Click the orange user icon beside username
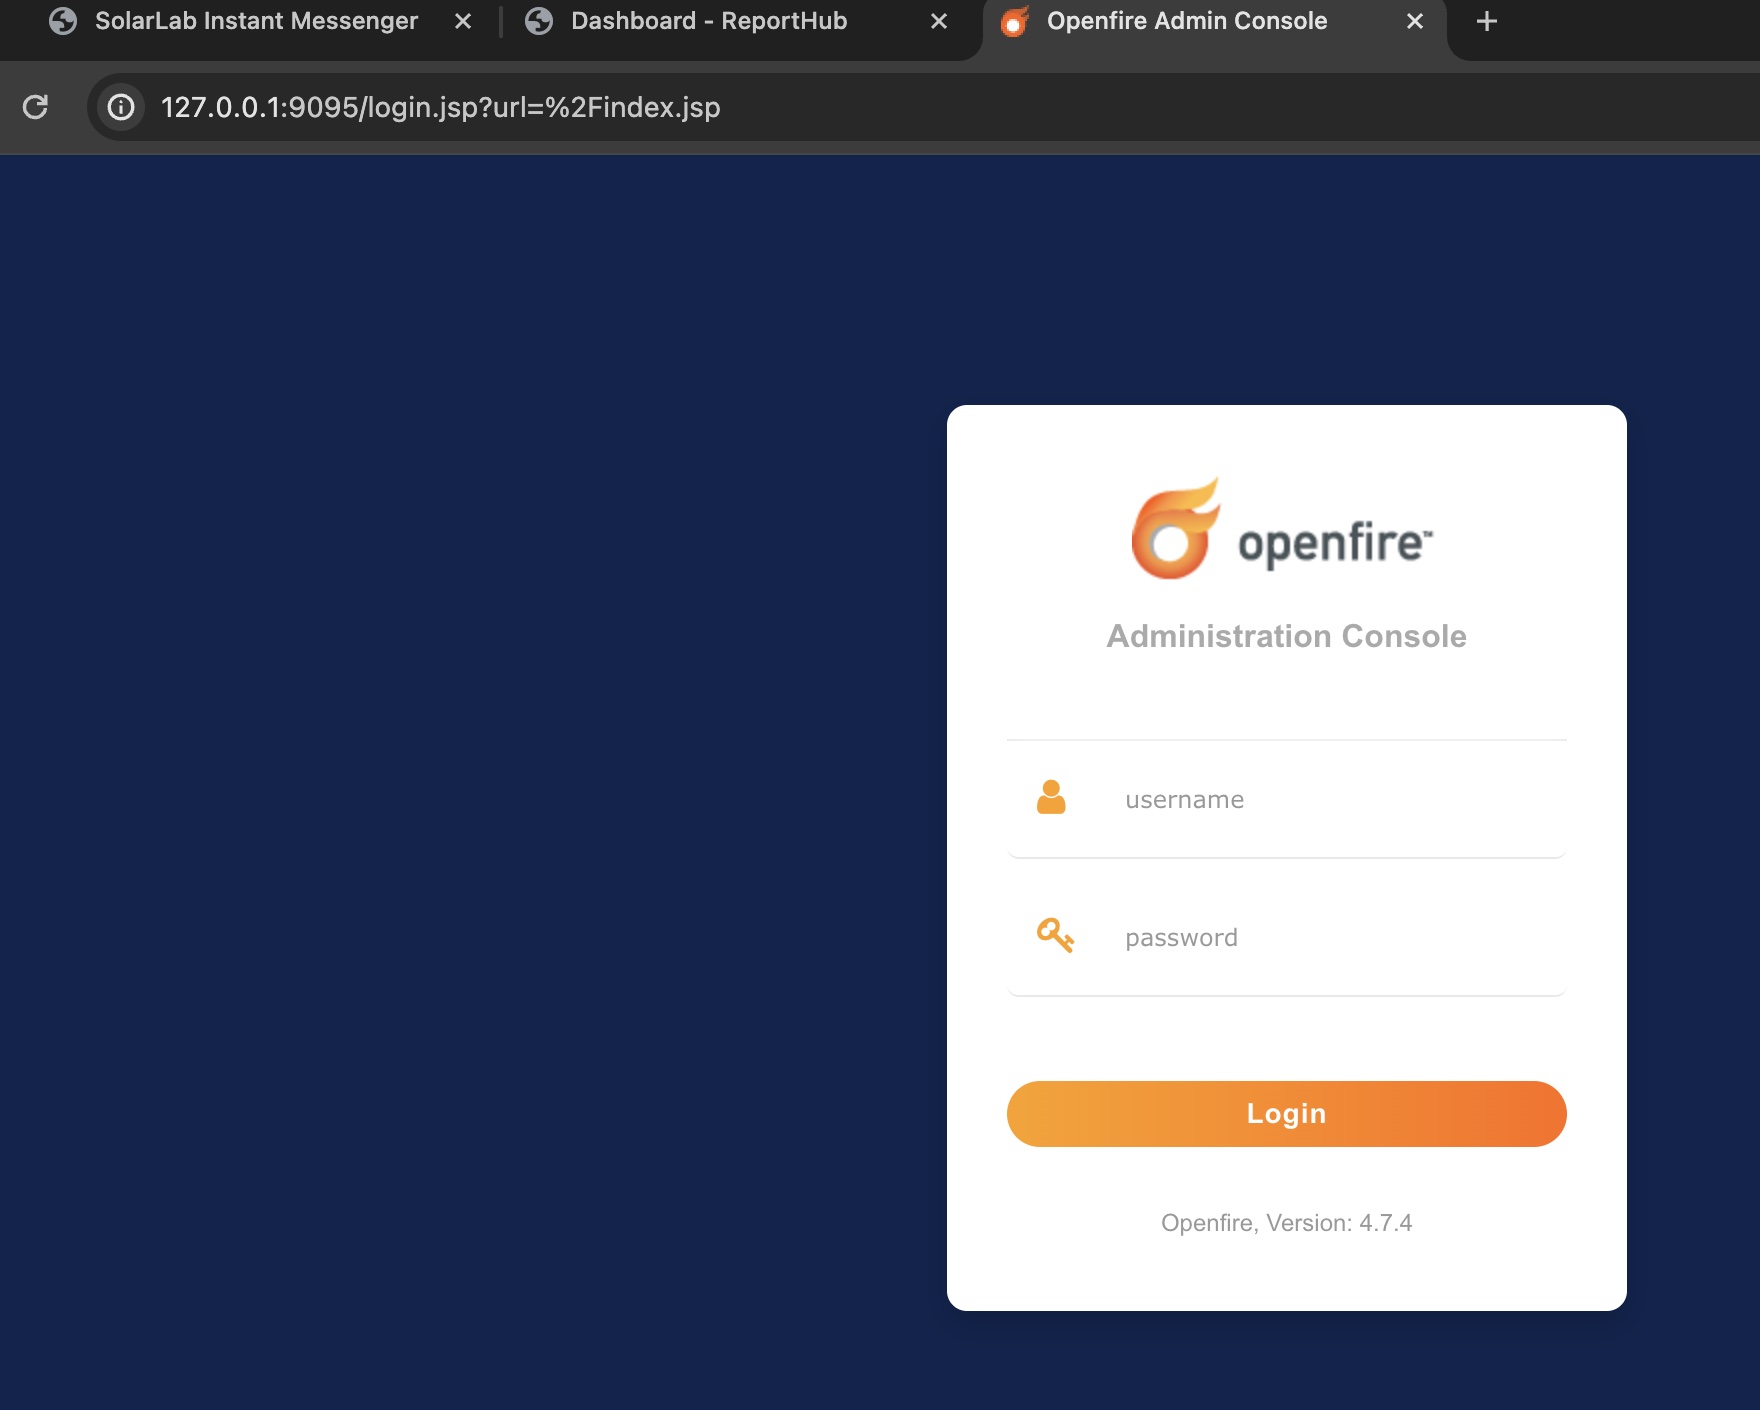This screenshot has width=1760, height=1410. pyautogui.click(x=1051, y=797)
